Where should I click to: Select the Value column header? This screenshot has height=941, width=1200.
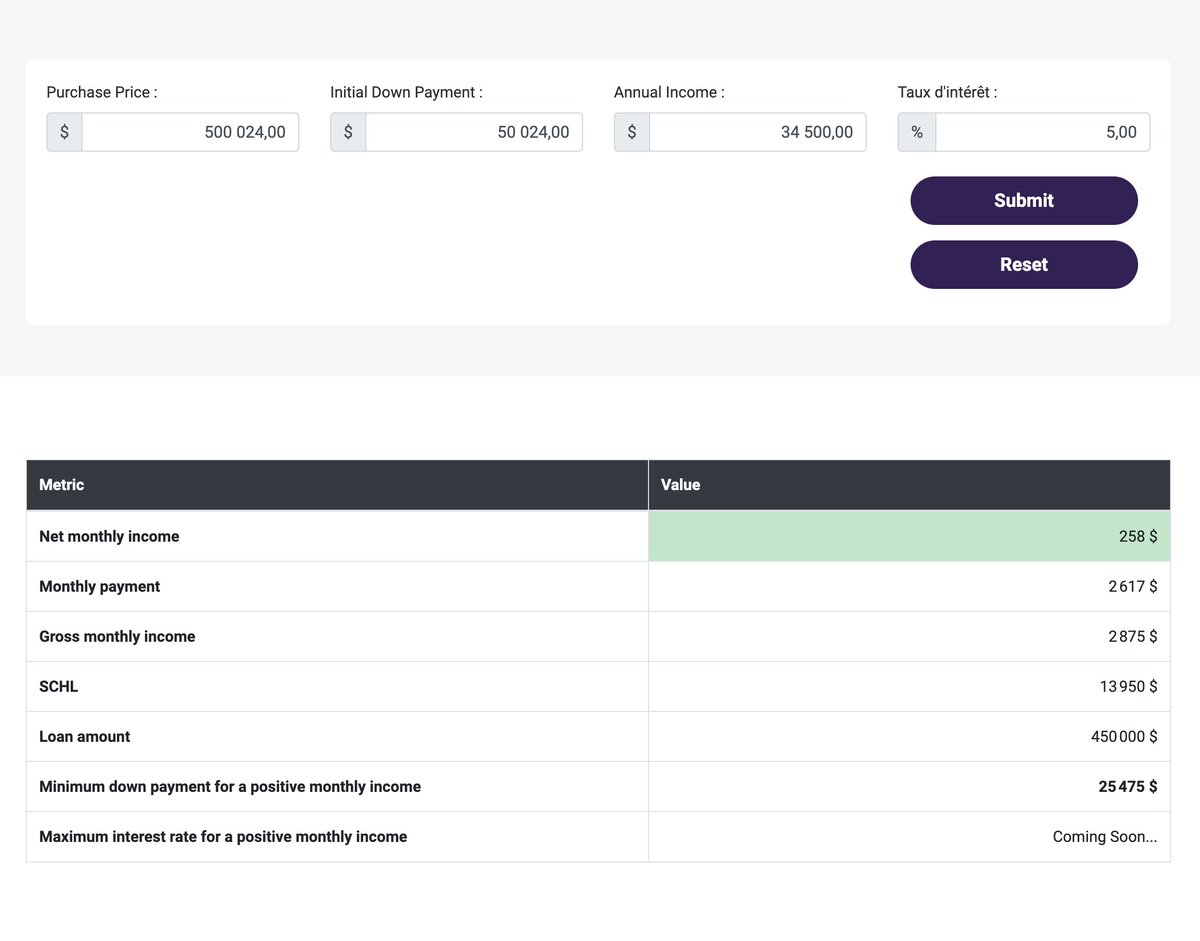[x=680, y=484]
